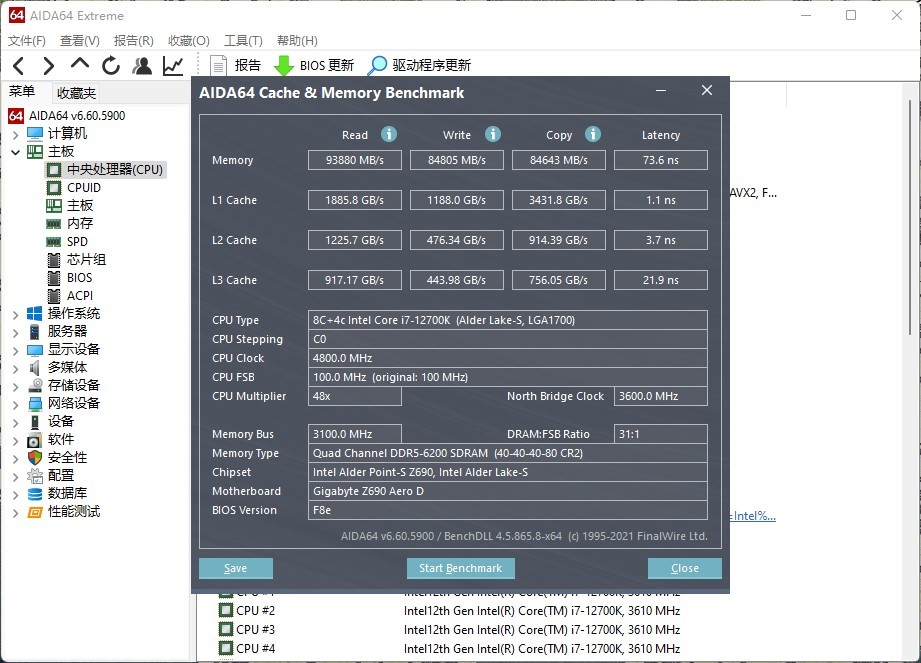Open the benchmark chart toolbar icon

[x=171, y=65]
